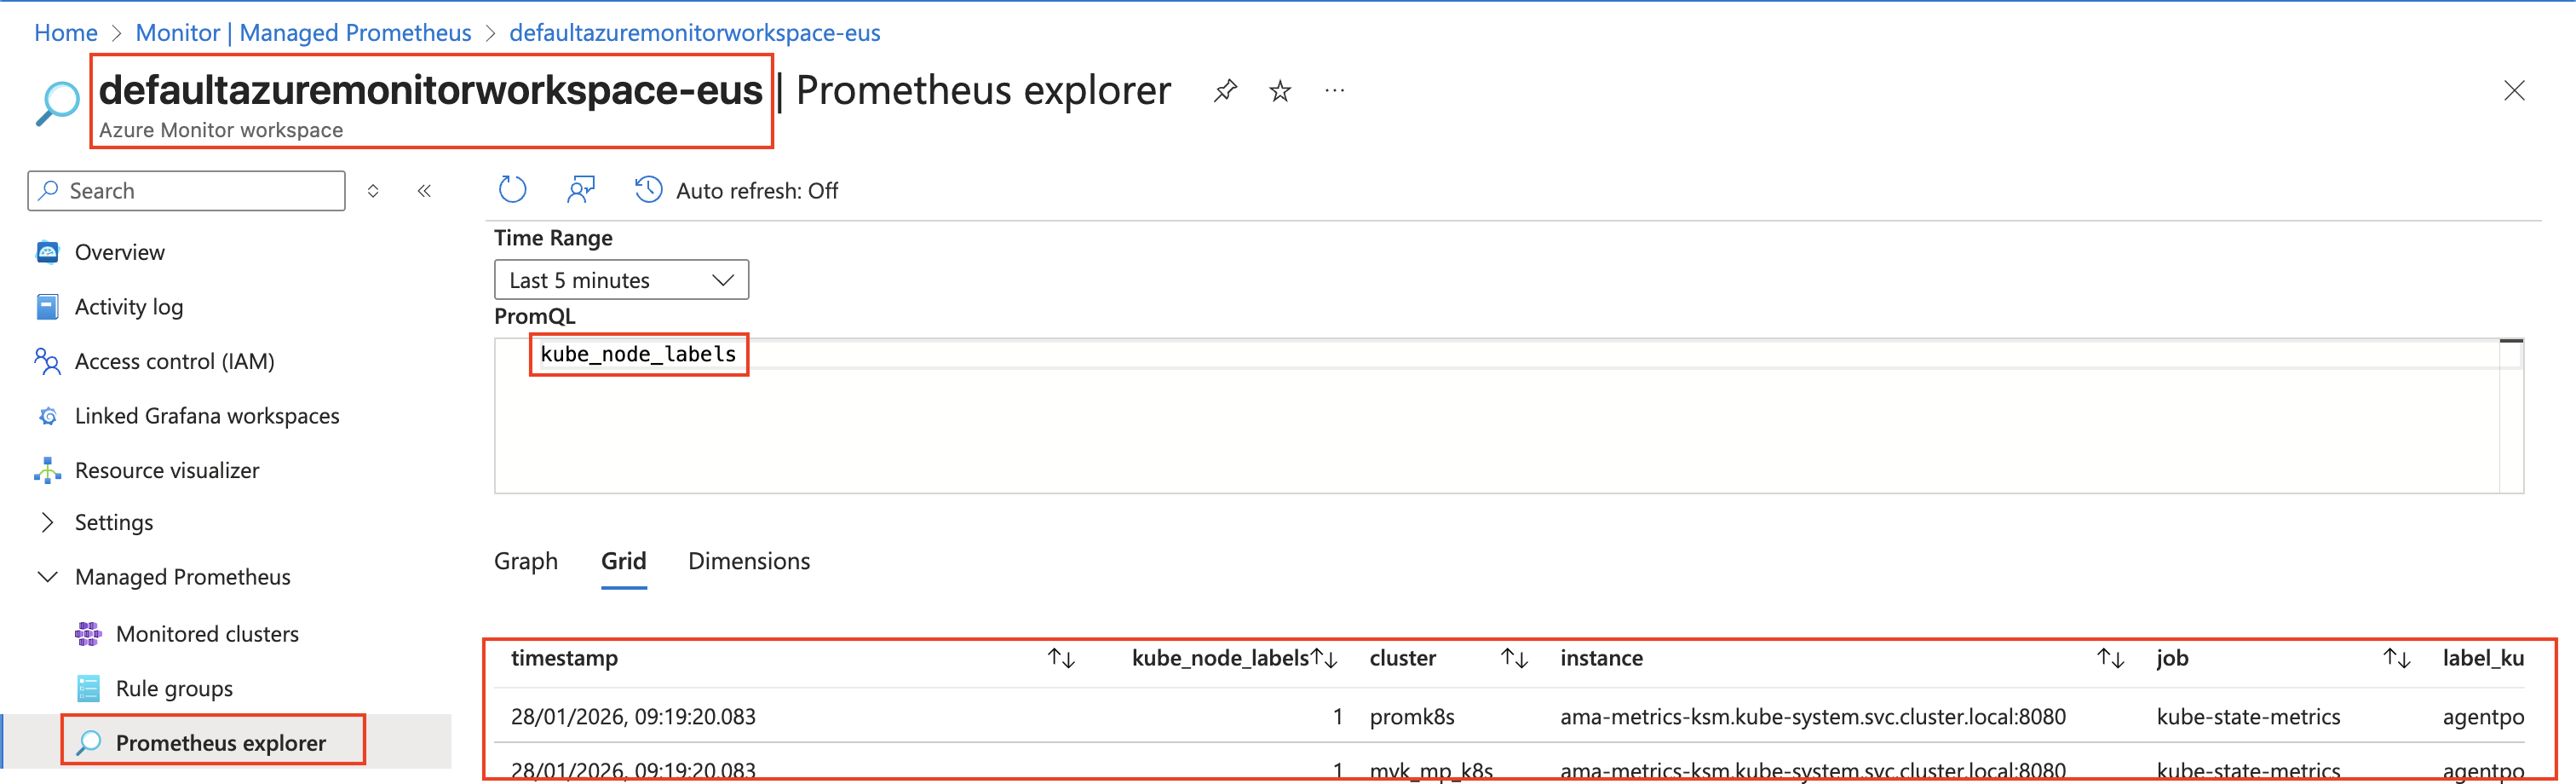This screenshot has height=784, width=2576.
Task: Click the cluster column header
Action: click(x=1403, y=658)
